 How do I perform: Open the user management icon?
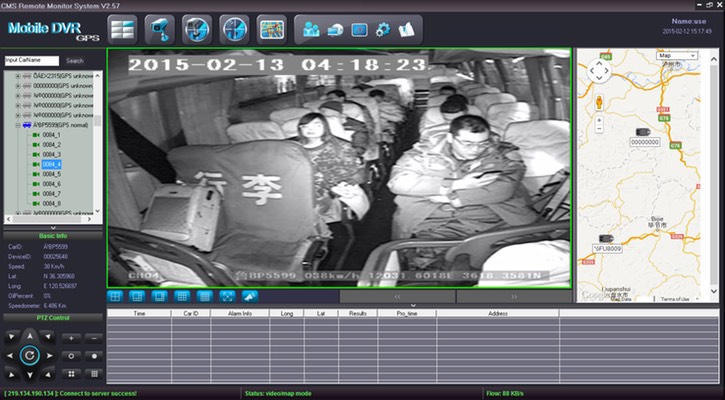tap(309, 28)
